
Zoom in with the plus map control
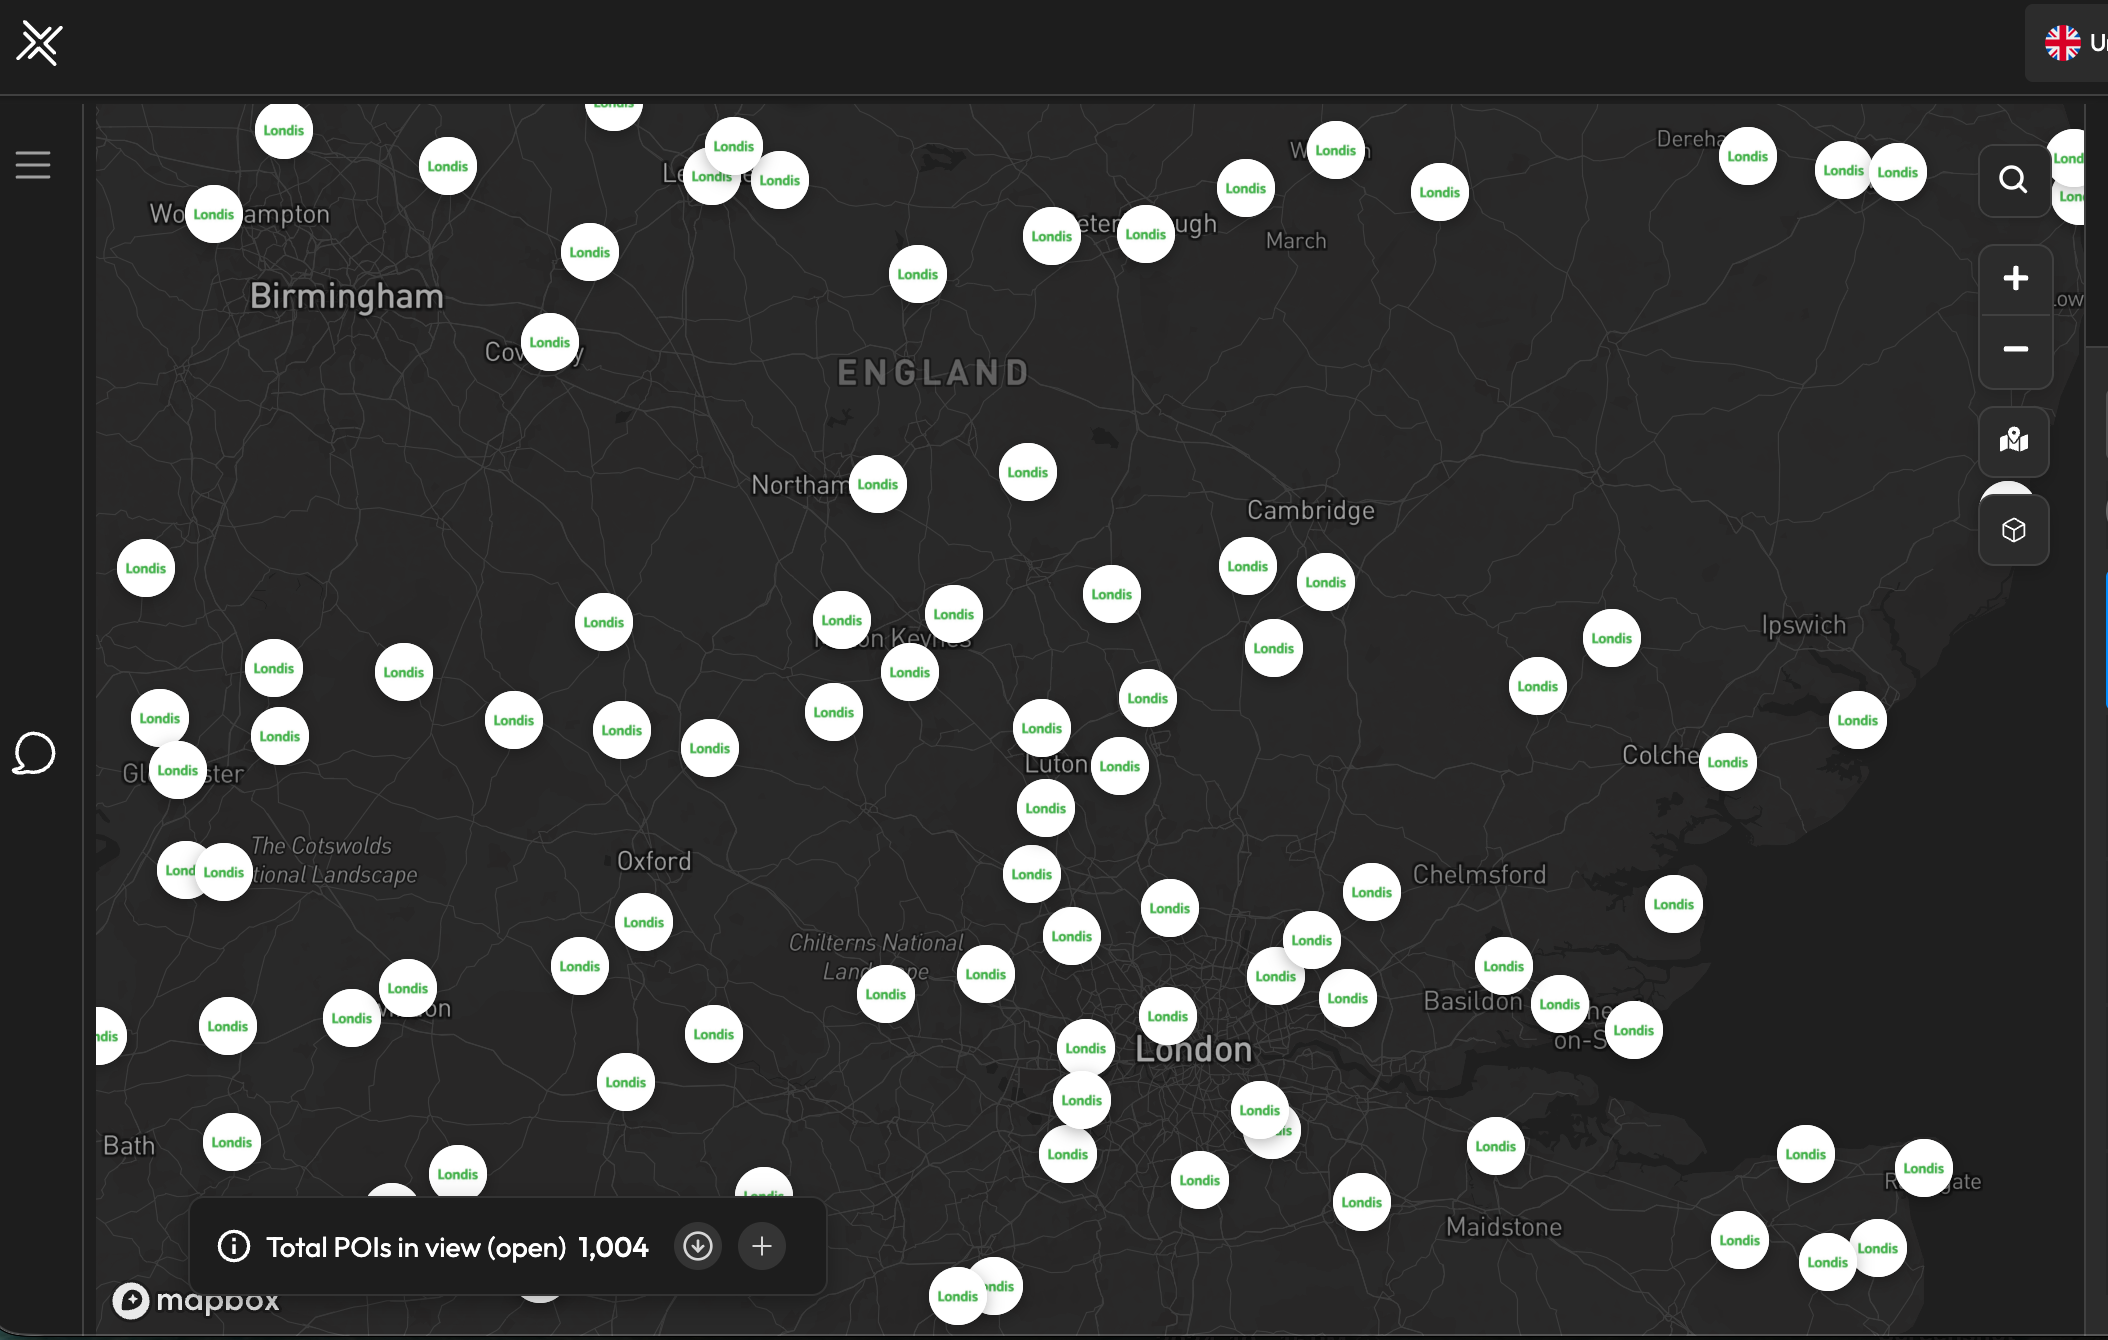[x=2015, y=279]
